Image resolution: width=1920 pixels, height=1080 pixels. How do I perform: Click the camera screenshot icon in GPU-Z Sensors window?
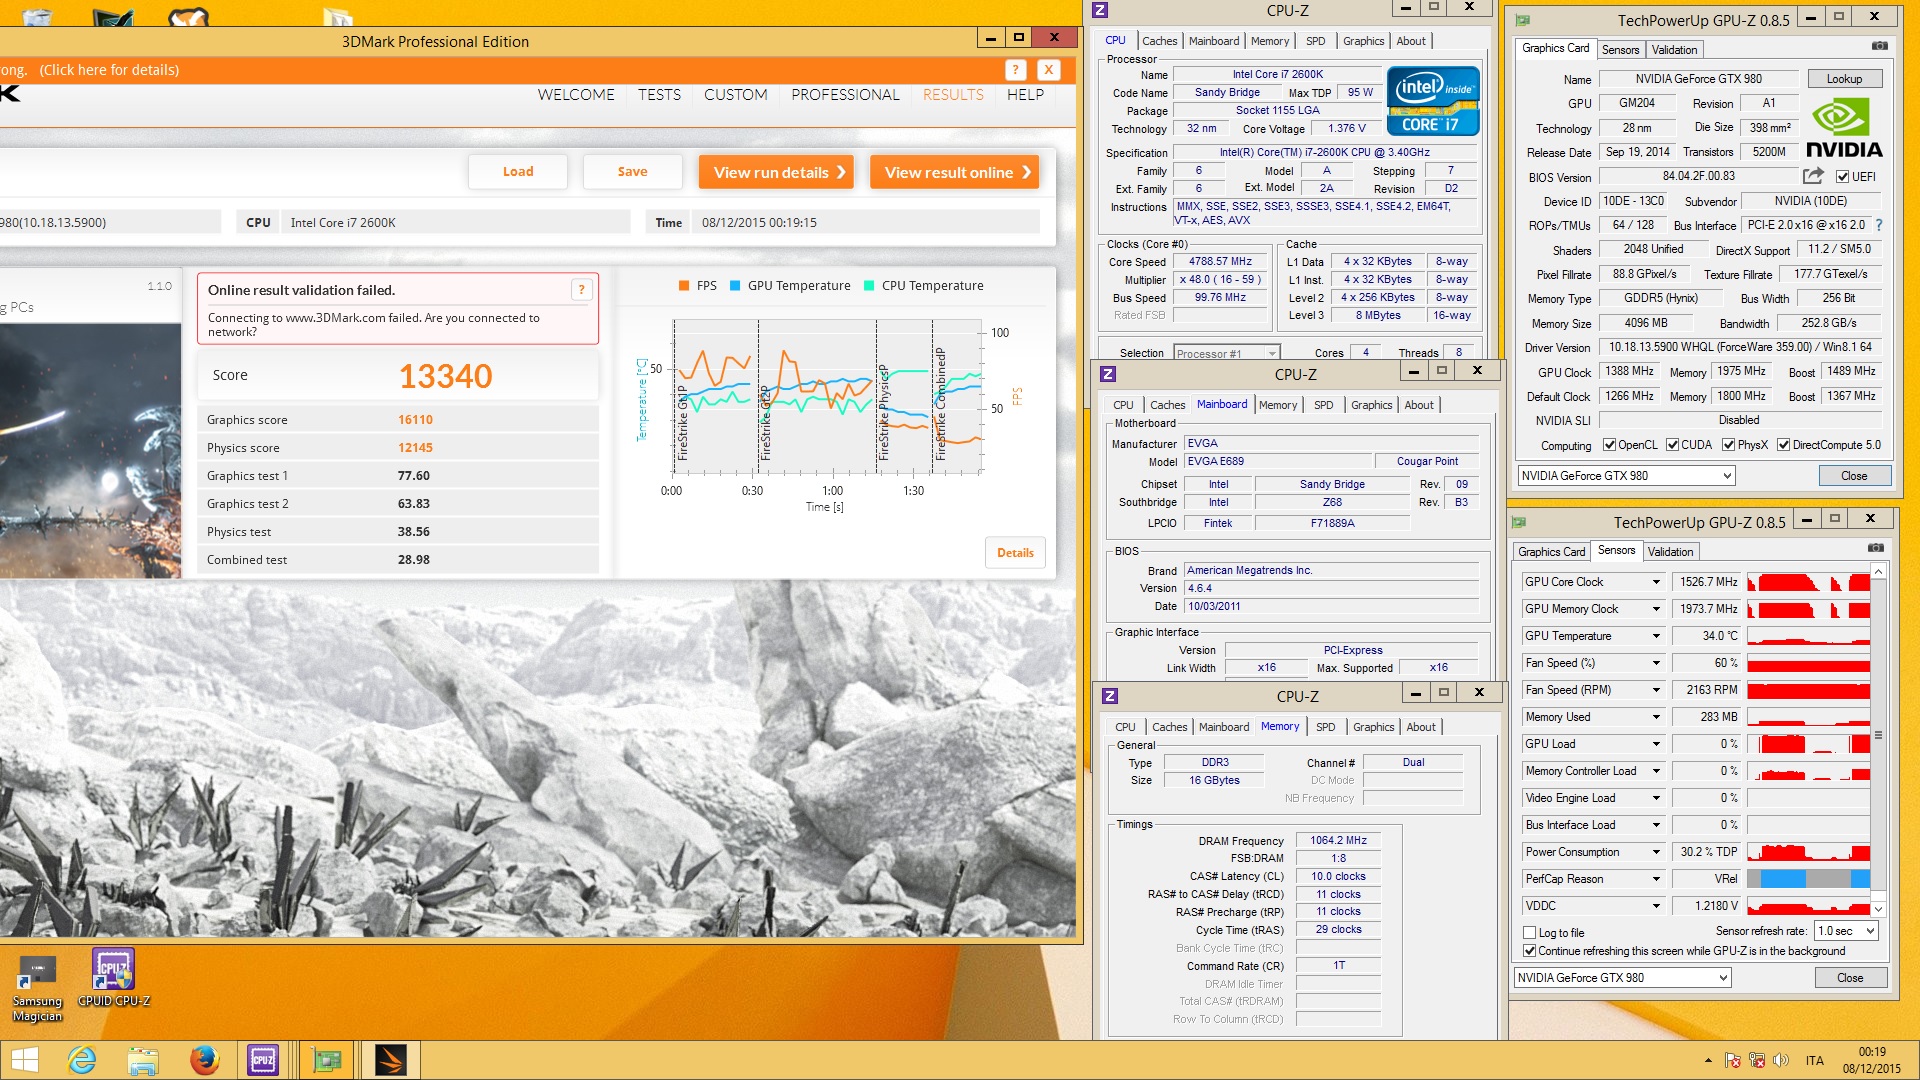(1875, 548)
